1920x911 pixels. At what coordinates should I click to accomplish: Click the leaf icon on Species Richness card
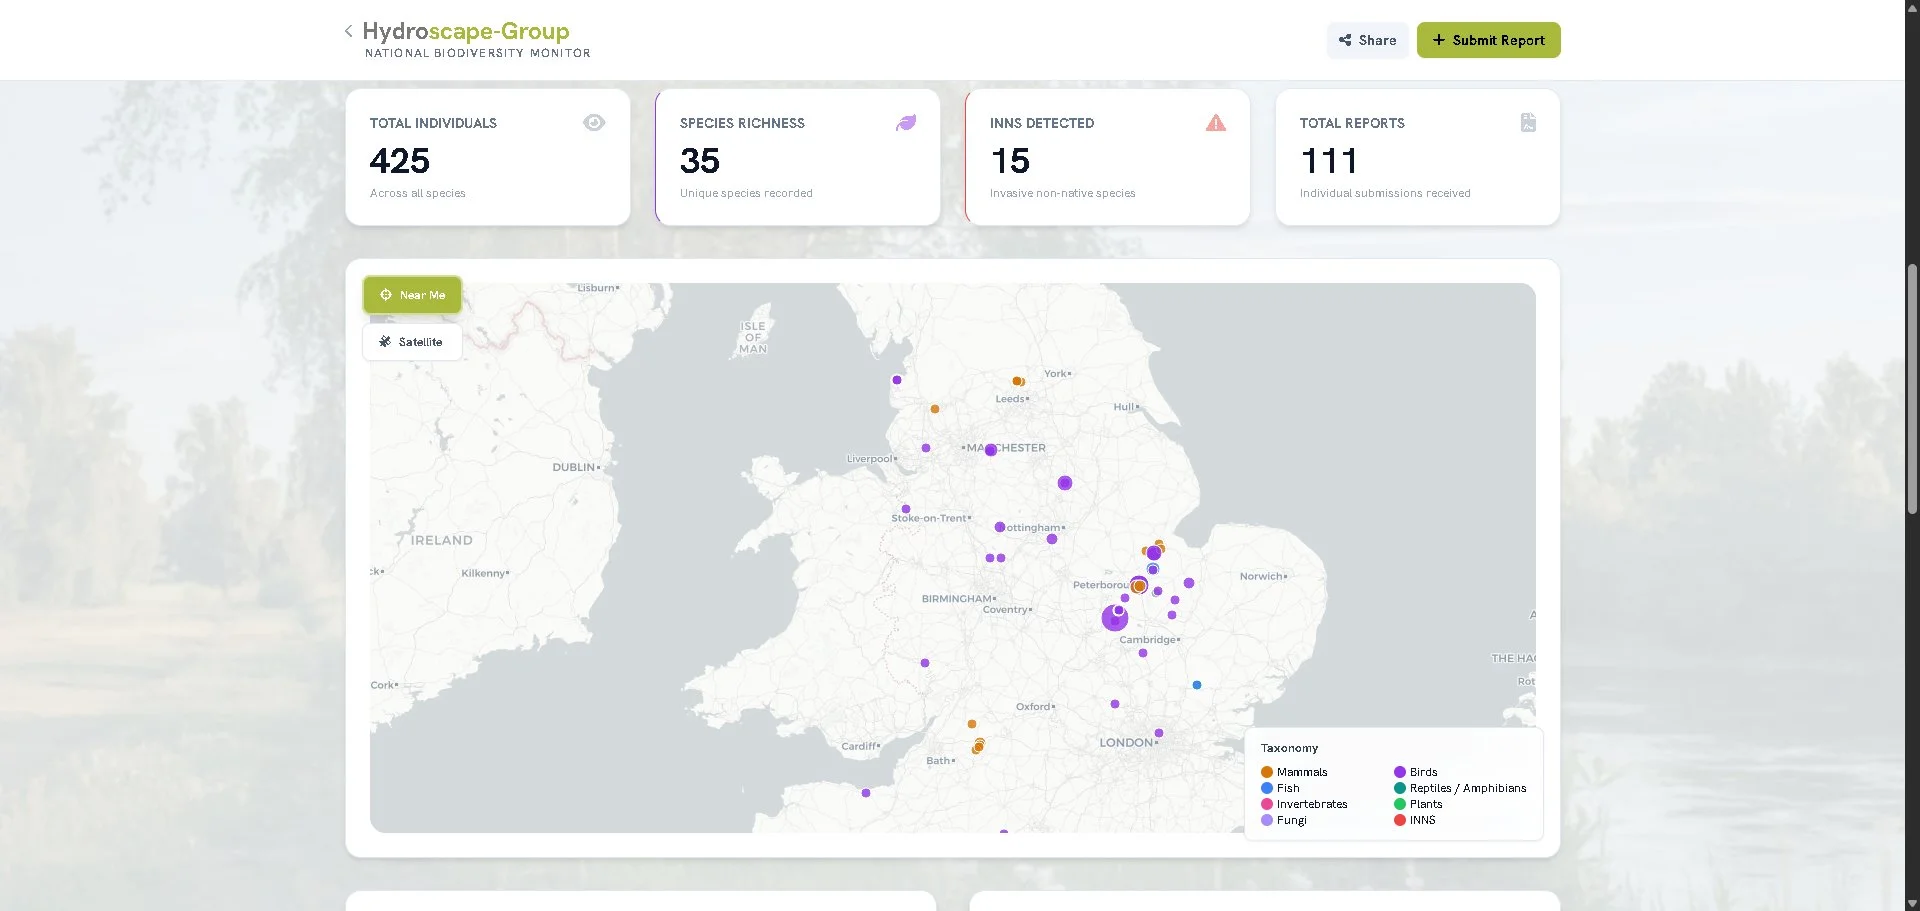point(905,122)
